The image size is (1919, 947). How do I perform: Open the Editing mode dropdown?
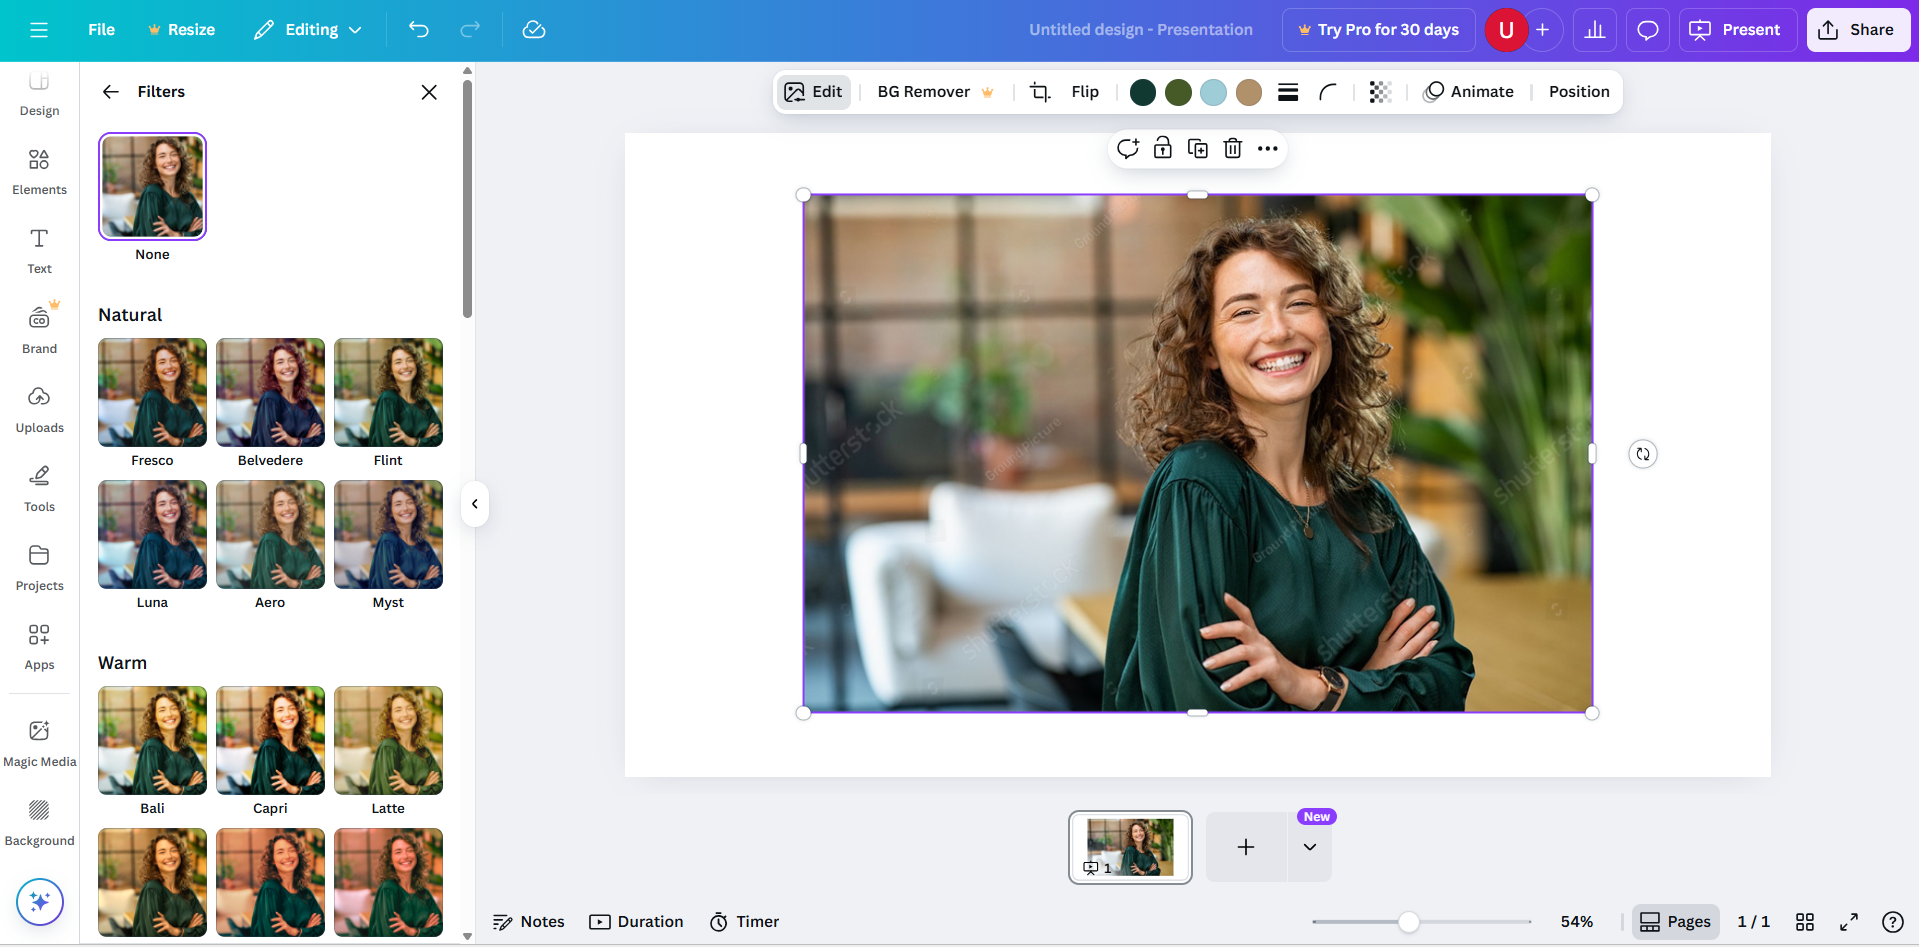307,30
